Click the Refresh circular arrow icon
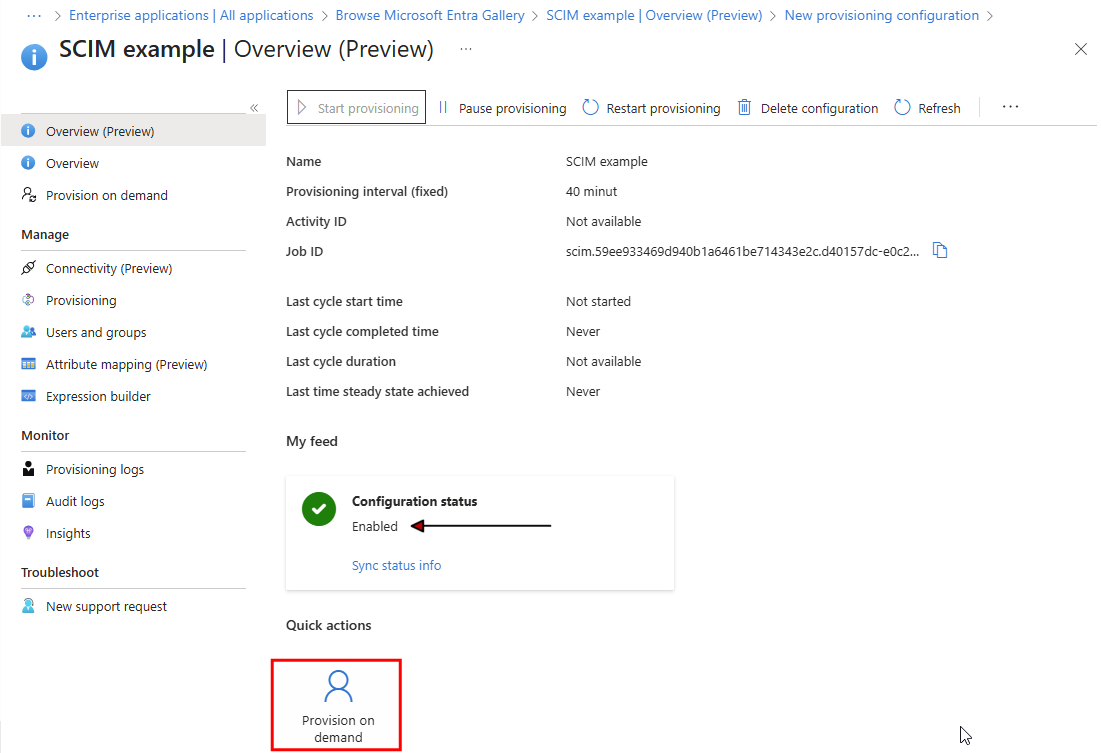Viewport: 1101px width, 753px height. coord(902,107)
